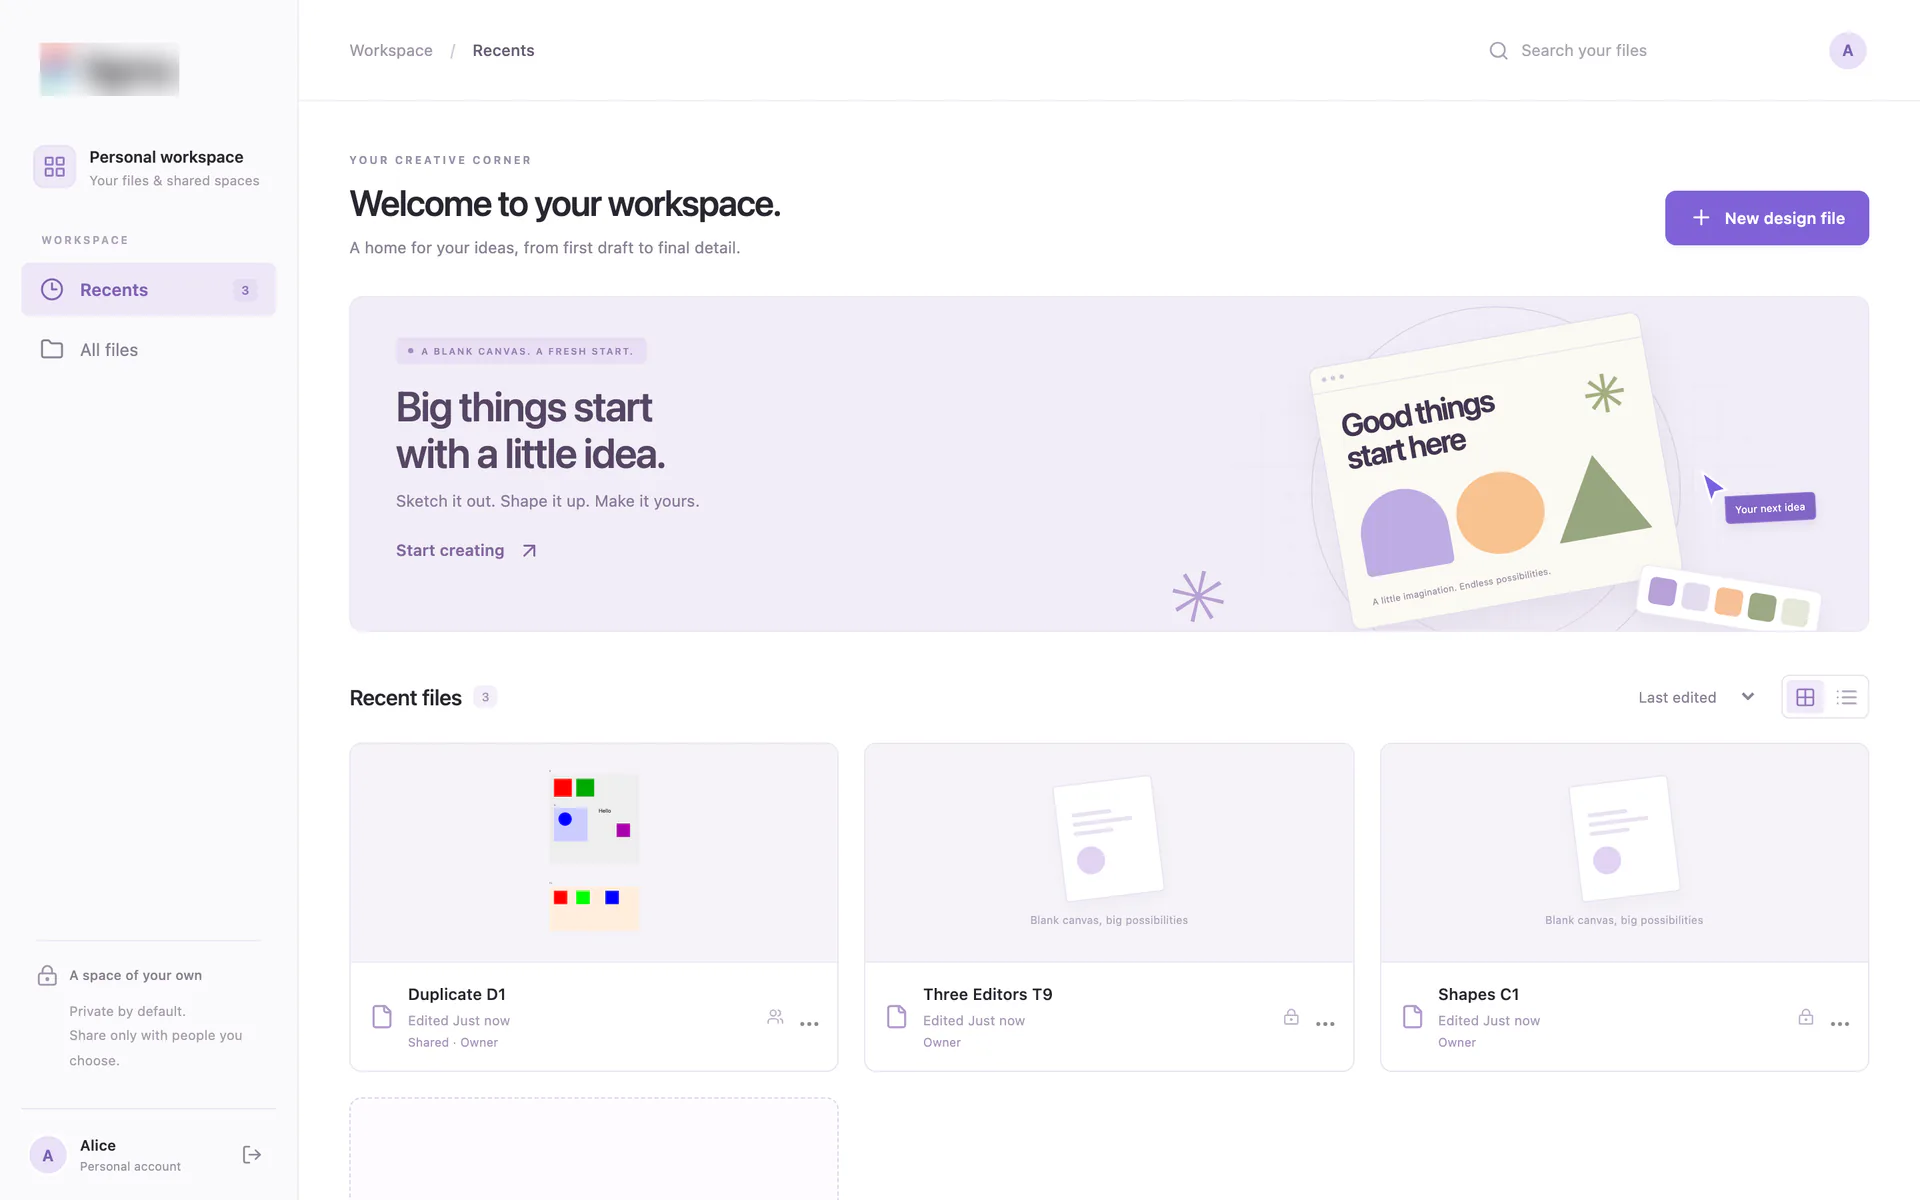The width and height of the screenshot is (1920, 1200).
Task: Open Shapes C1 thumbnail preview
Action: point(1624,853)
